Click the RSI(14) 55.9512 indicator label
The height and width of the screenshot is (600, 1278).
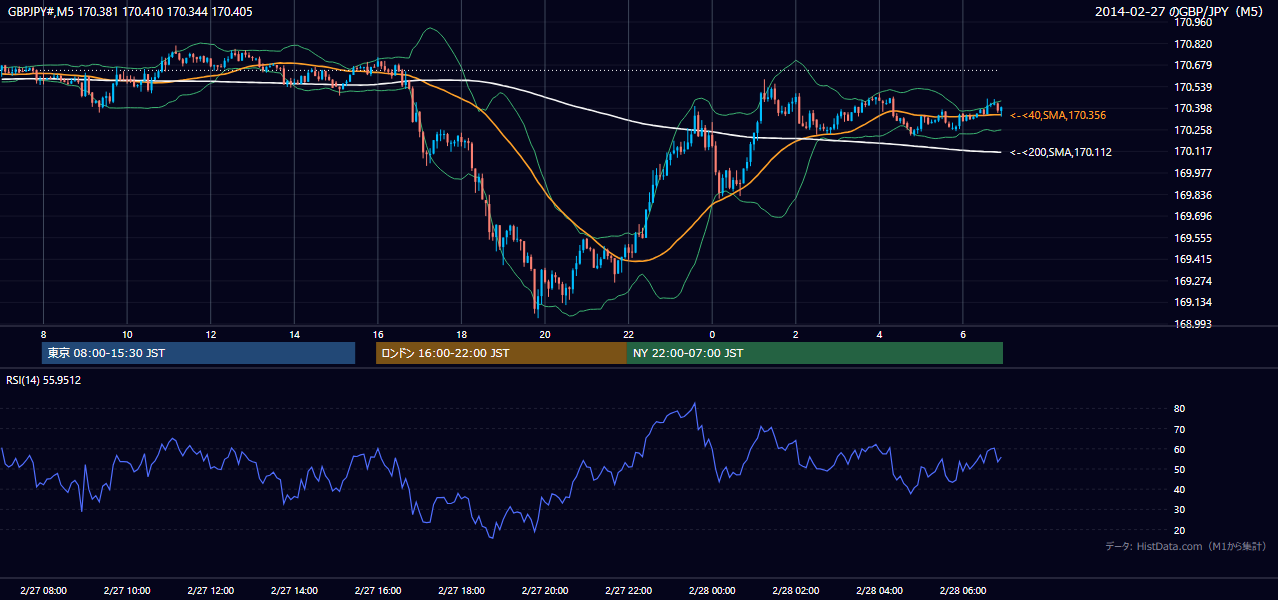[44, 380]
